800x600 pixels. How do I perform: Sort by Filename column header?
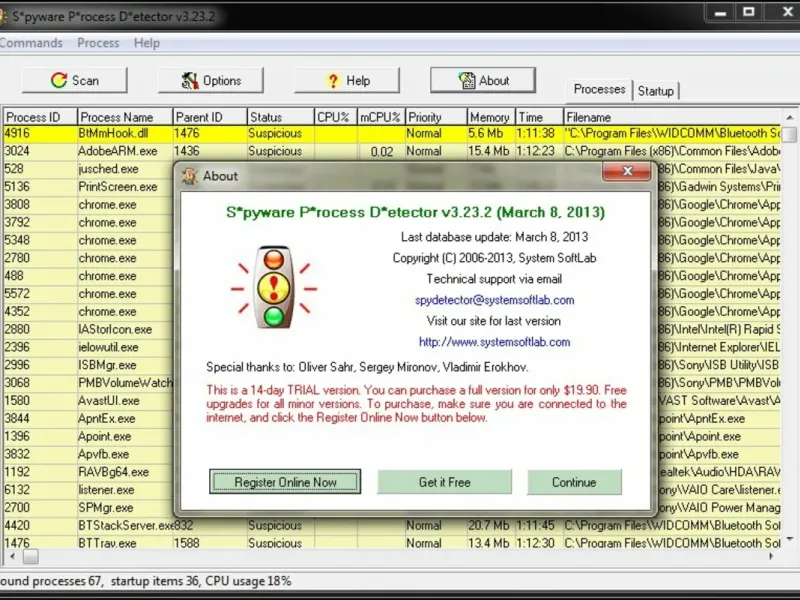672,117
